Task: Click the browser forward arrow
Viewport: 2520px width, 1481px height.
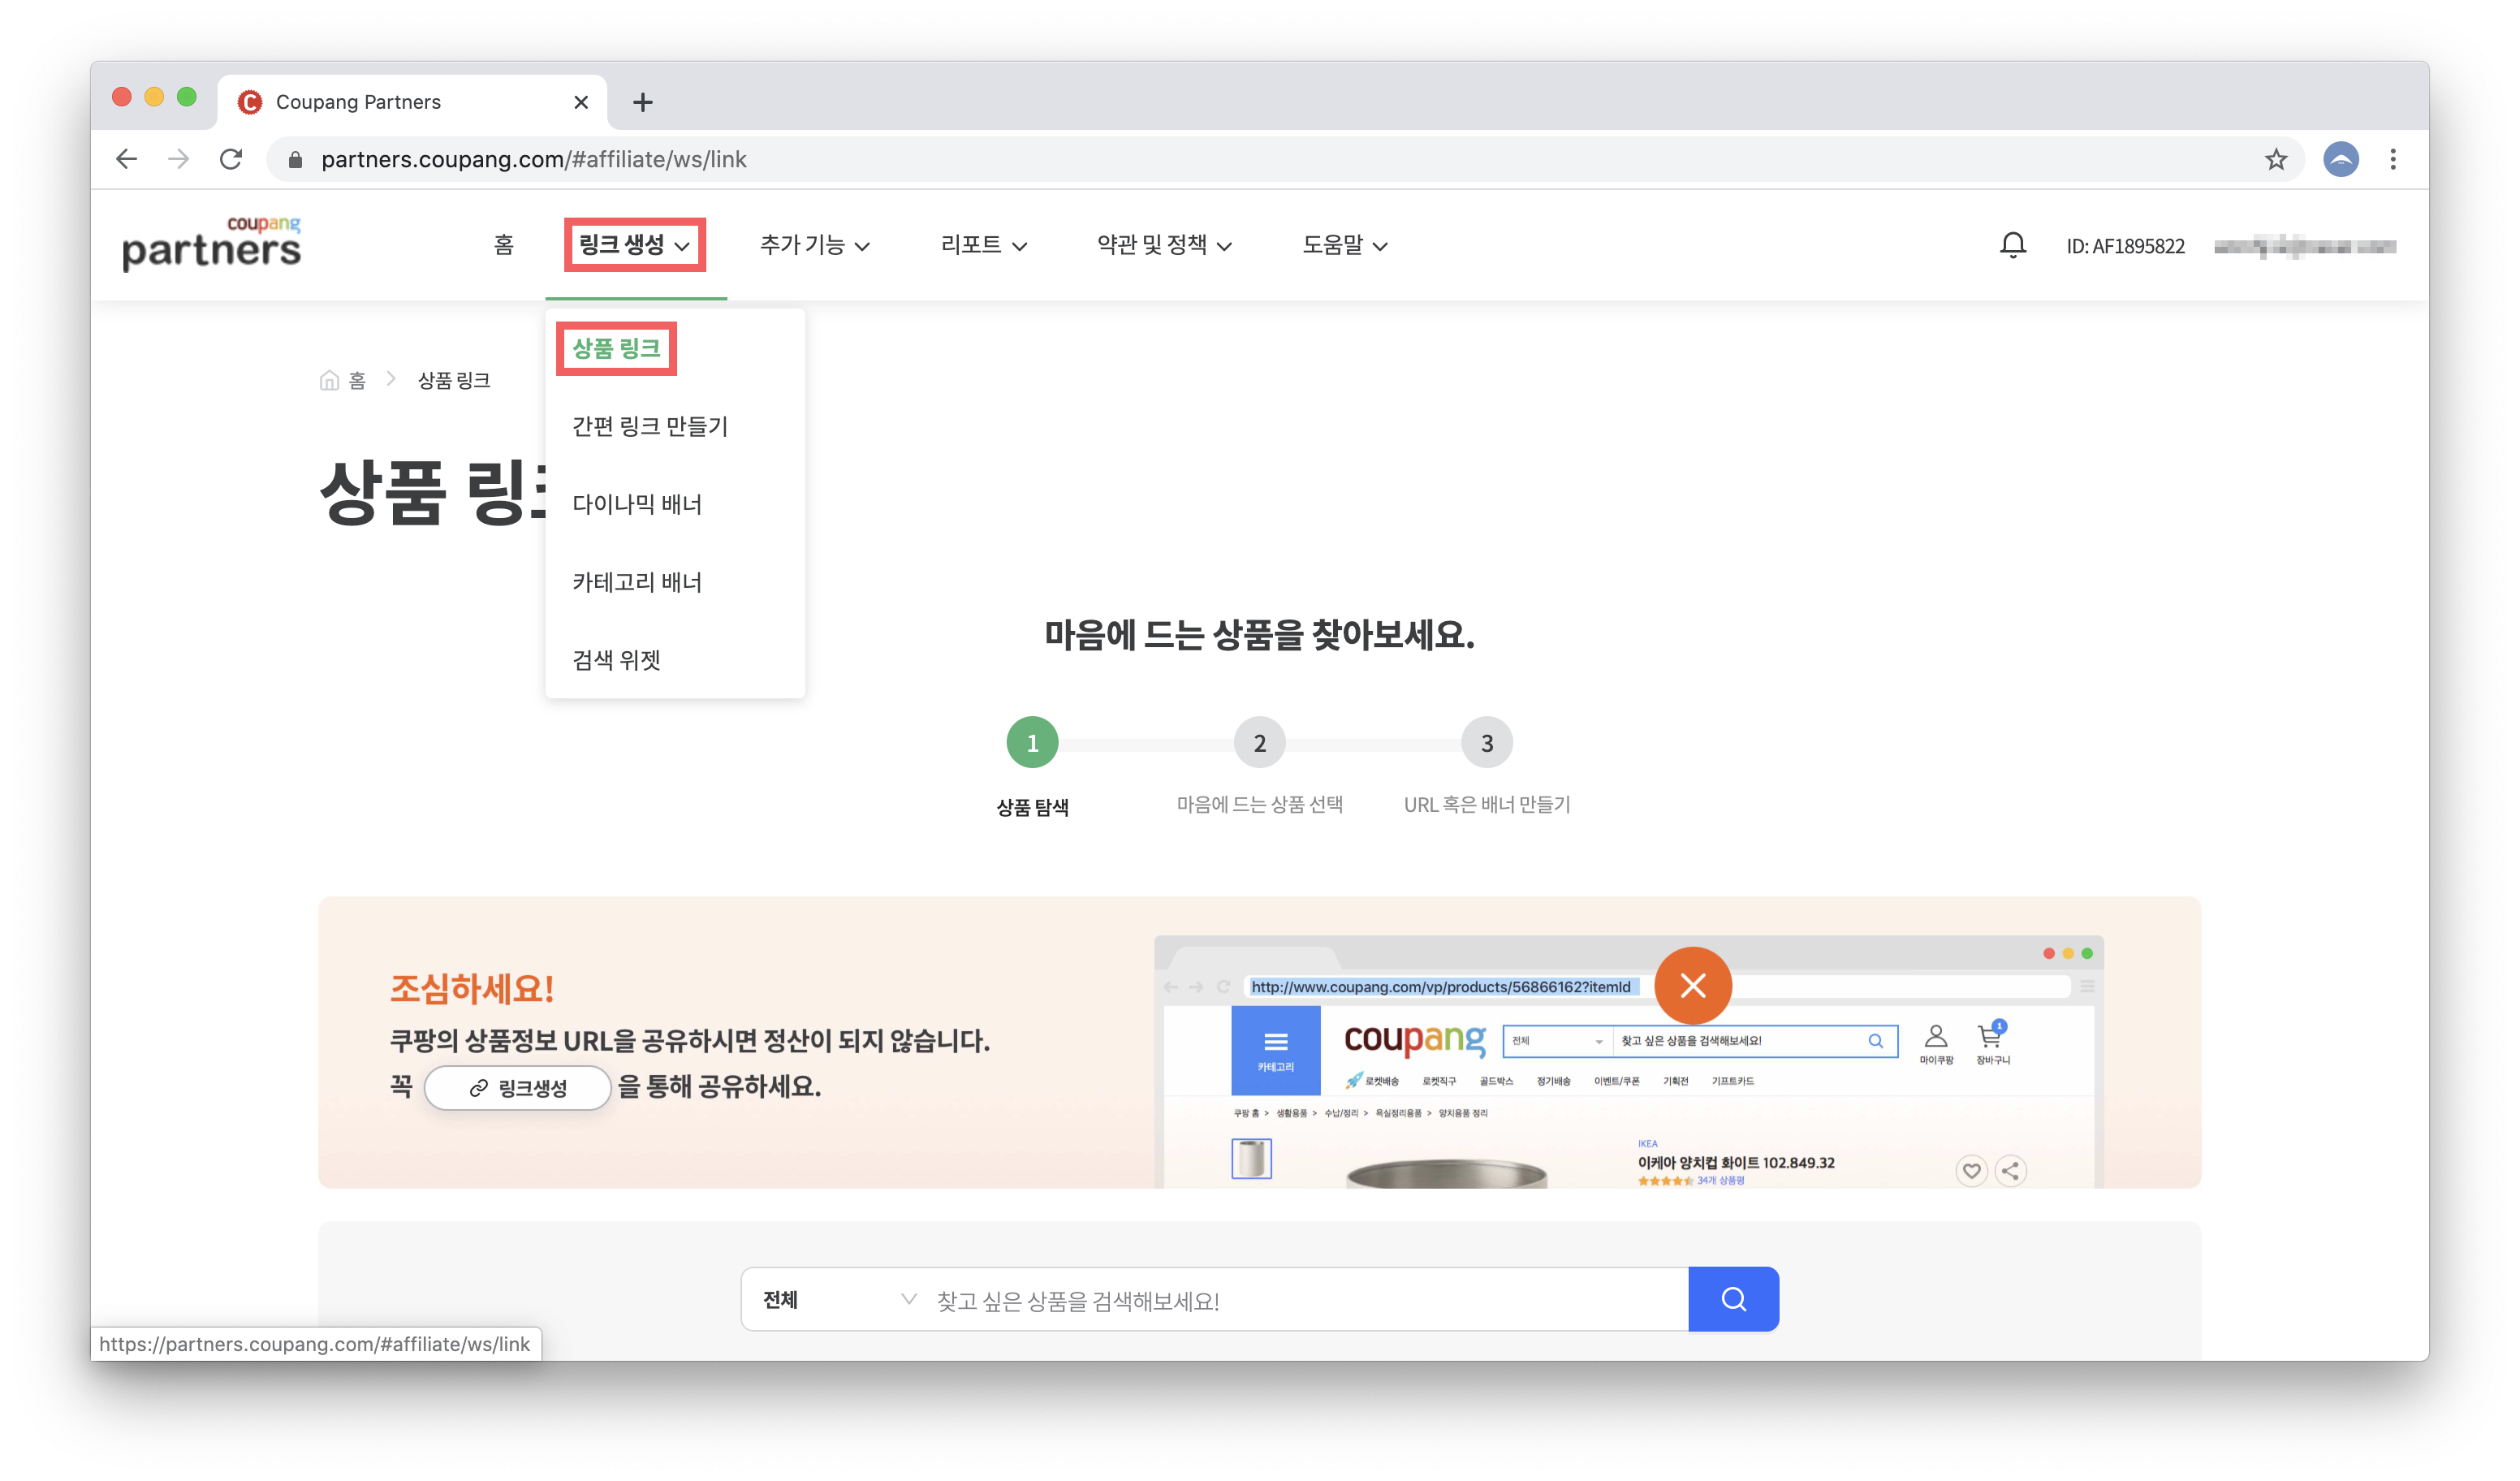Action: tap(178, 159)
